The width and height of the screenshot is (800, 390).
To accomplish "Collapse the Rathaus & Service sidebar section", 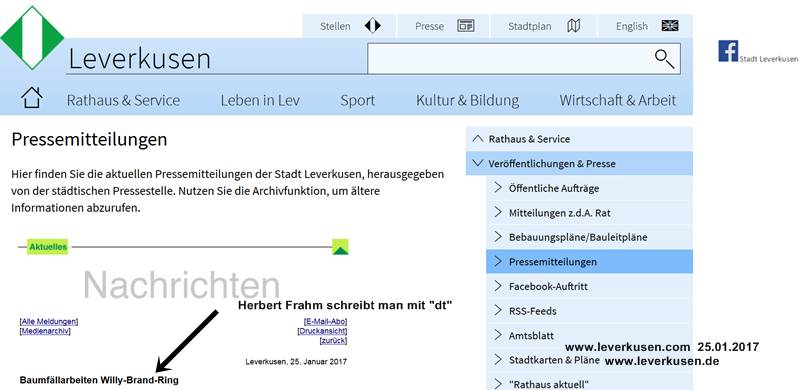I will pyautogui.click(x=478, y=138).
